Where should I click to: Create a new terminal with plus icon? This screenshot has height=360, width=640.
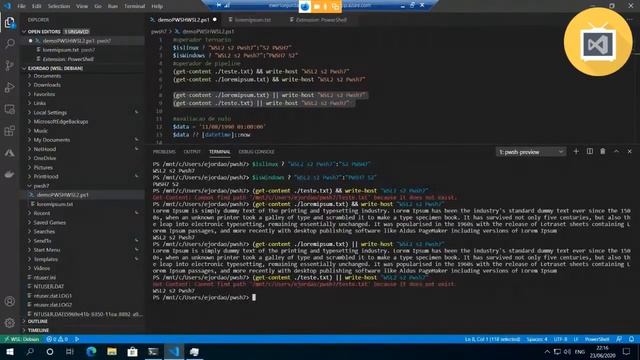pos(576,151)
